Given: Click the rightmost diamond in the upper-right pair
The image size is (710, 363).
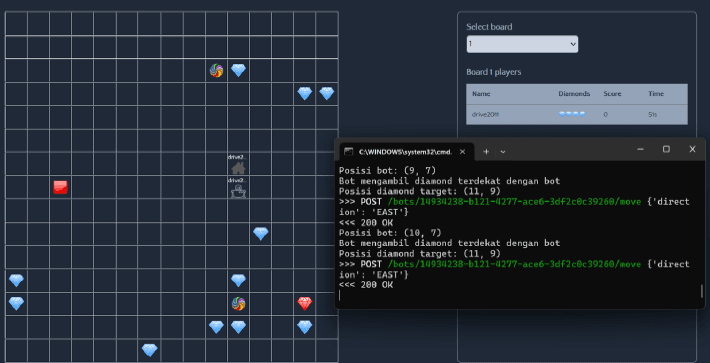Looking at the screenshot, I should click(327, 94).
